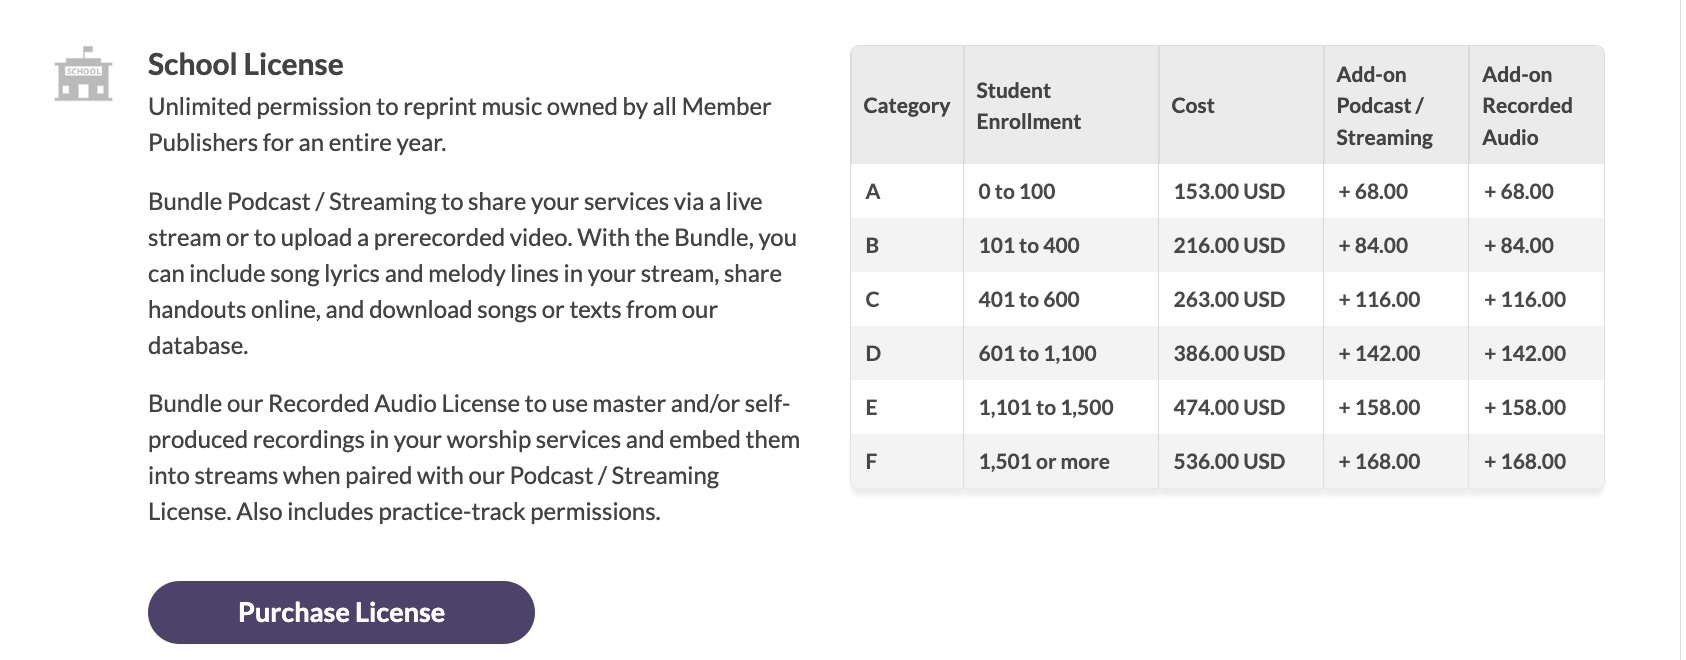Screen dimensions: 1686x660
Task: Select the category A row letter
Action: click(x=872, y=192)
